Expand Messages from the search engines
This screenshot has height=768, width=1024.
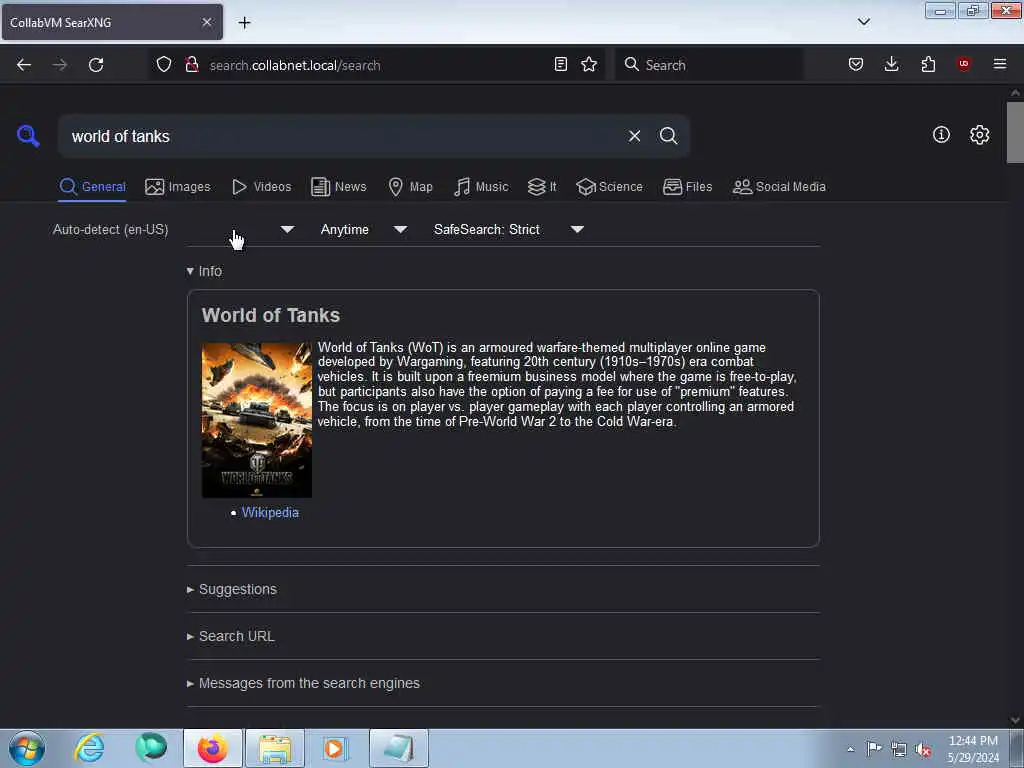click(x=303, y=683)
